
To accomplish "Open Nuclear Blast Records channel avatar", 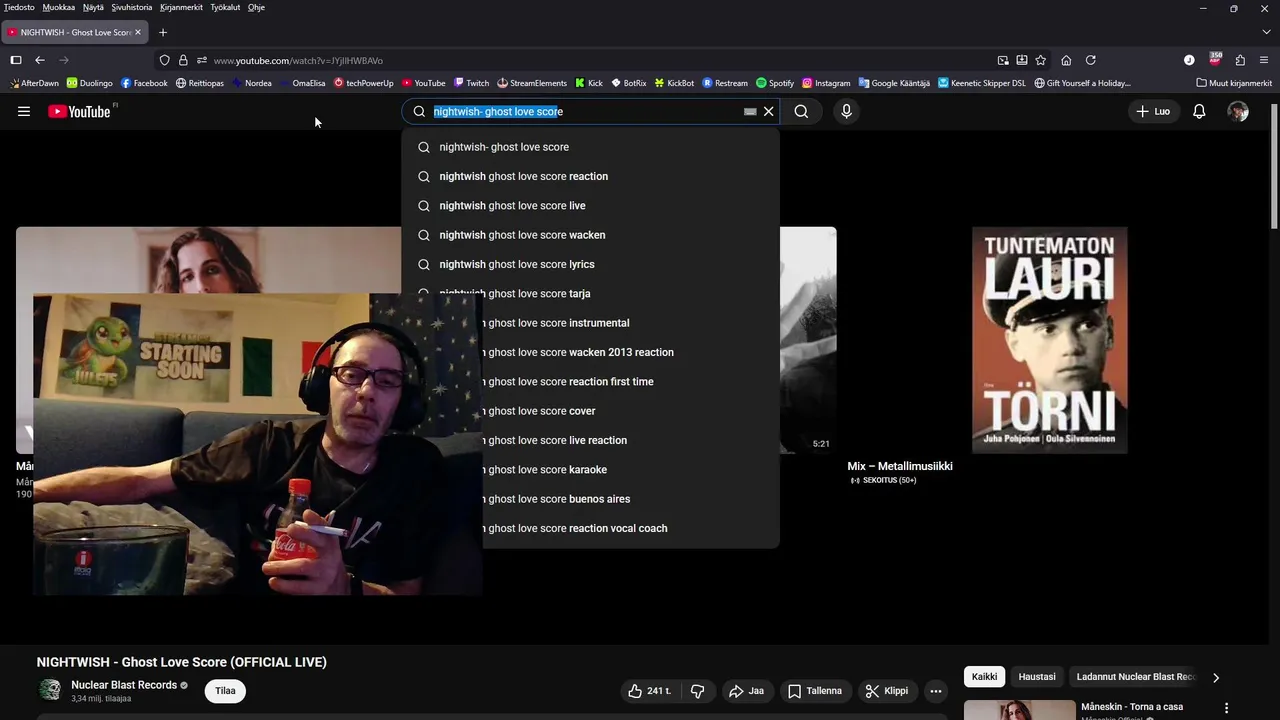I will (x=49, y=690).
